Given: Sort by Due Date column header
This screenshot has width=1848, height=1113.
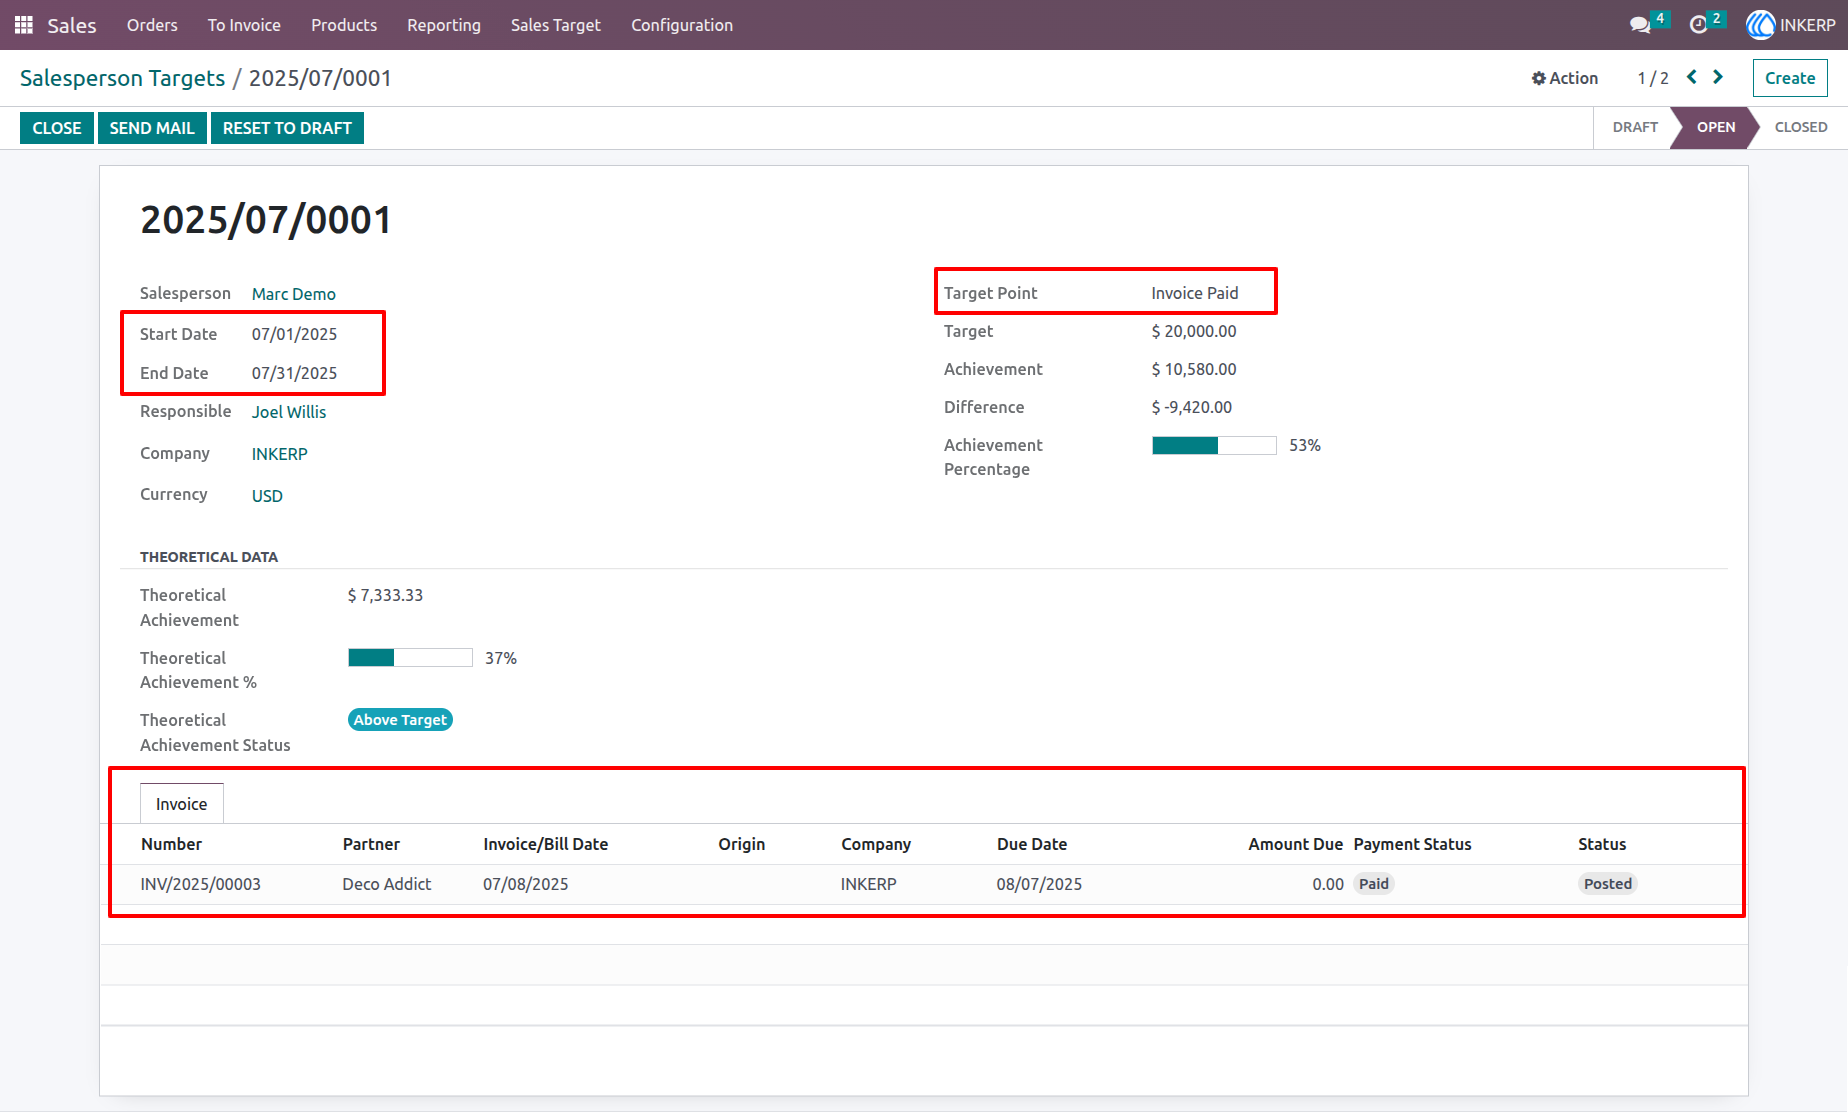Looking at the screenshot, I should coord(1032,844).
